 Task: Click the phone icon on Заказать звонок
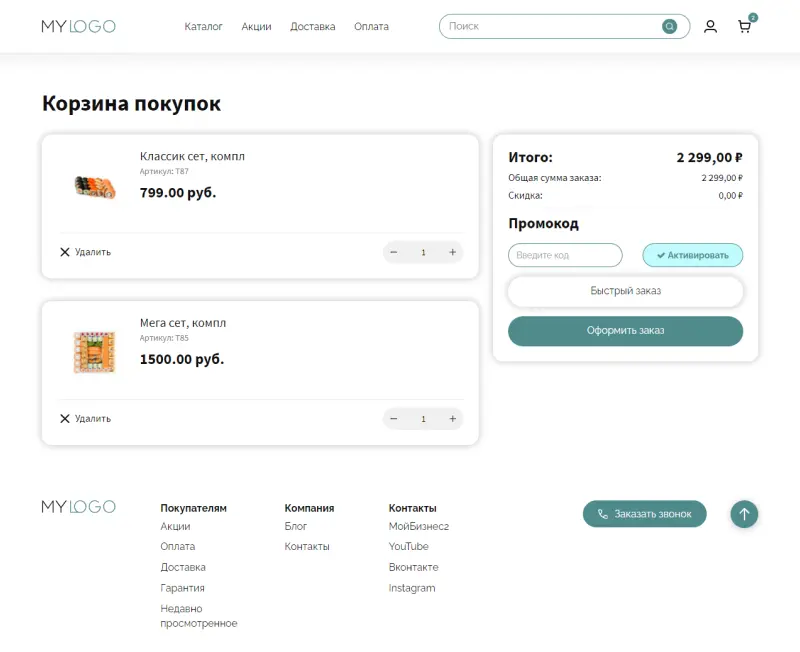click(601, 513)
